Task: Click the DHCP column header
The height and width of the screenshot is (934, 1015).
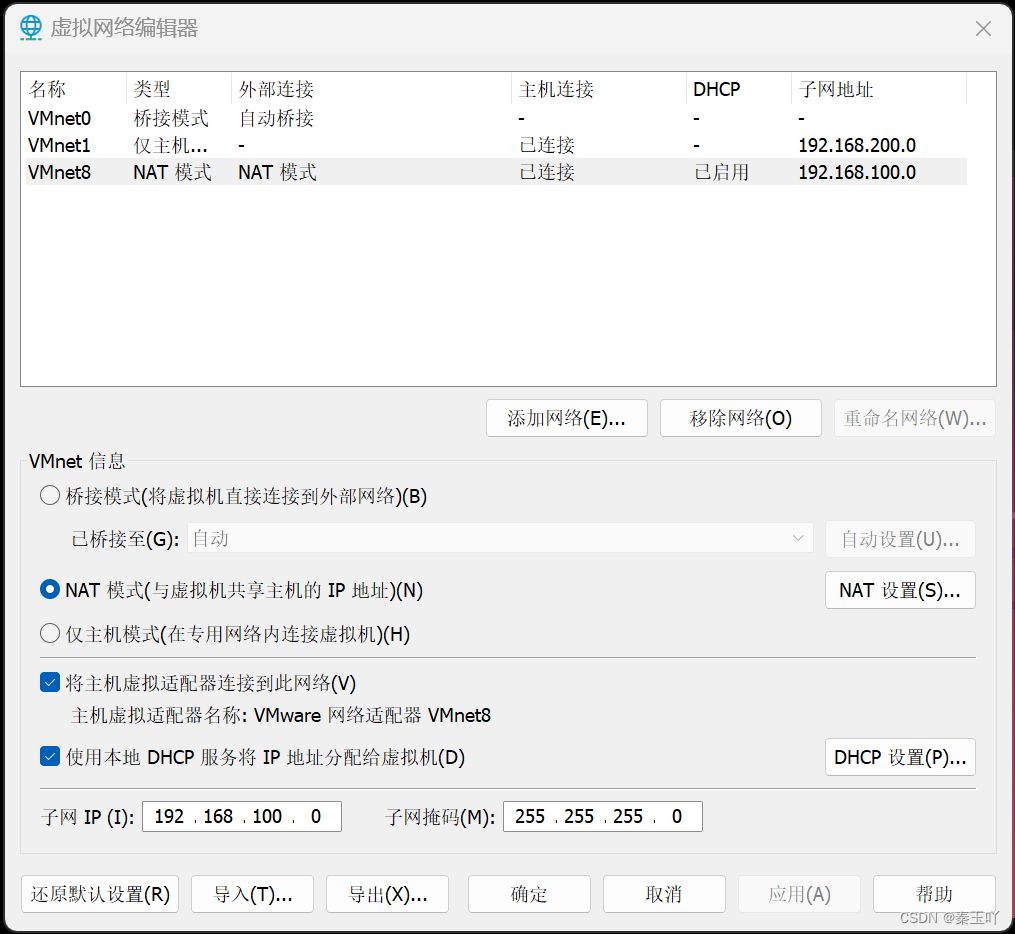Action: 739,89
